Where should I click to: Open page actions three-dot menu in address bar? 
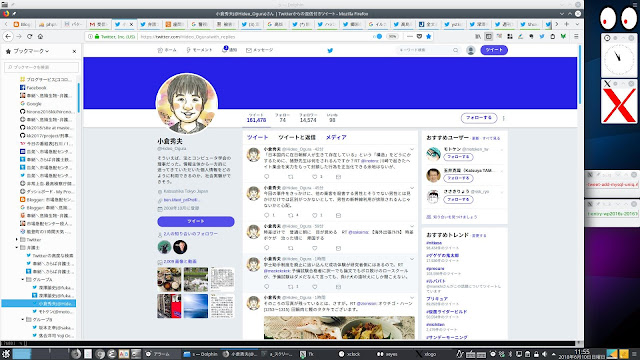[x=410, y=36]
